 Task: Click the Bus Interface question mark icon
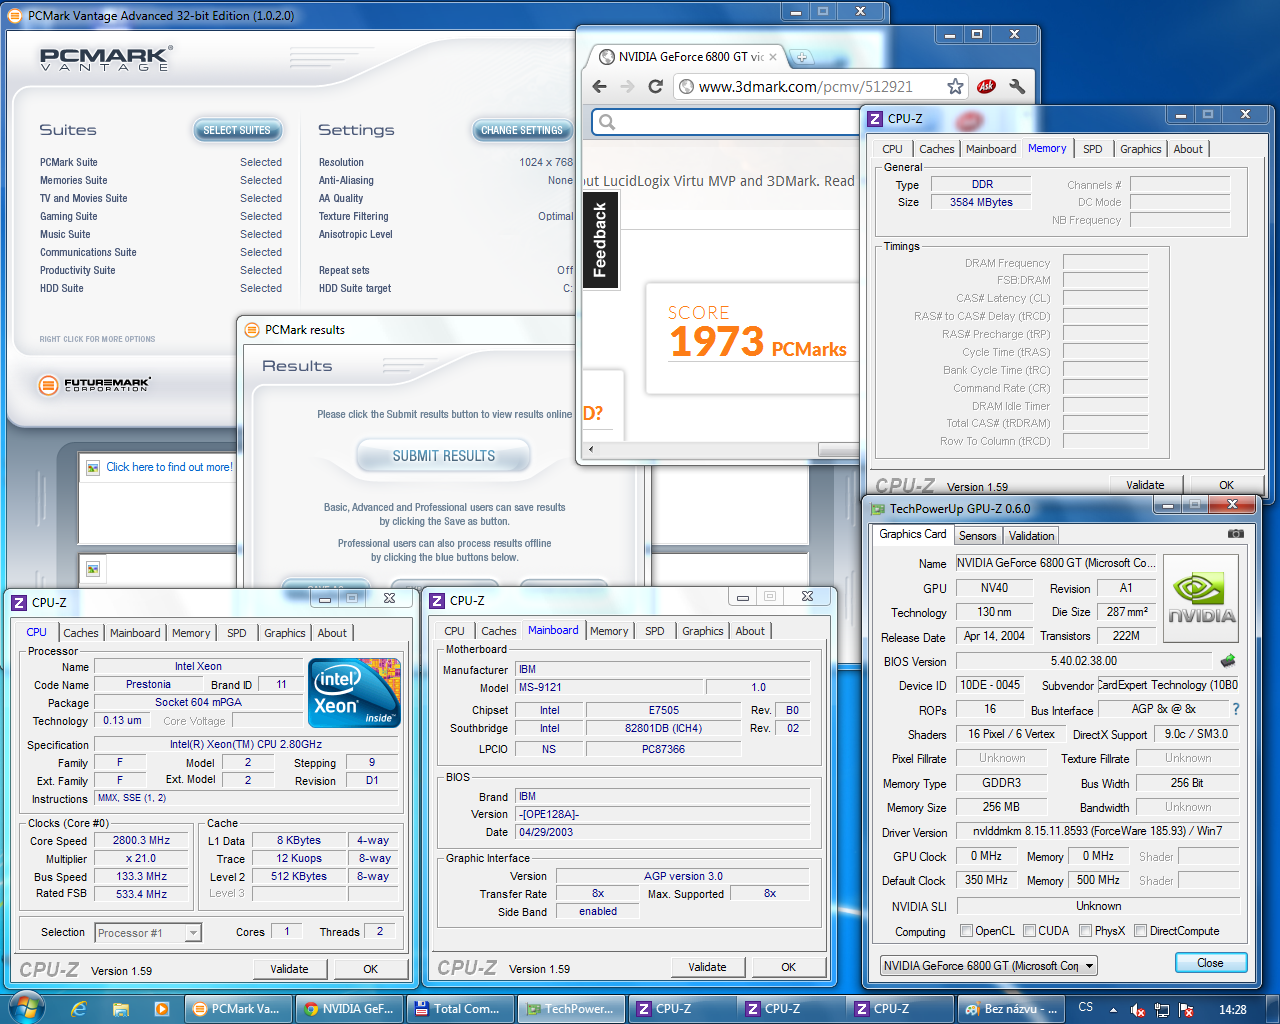[x=1235, y=709]
